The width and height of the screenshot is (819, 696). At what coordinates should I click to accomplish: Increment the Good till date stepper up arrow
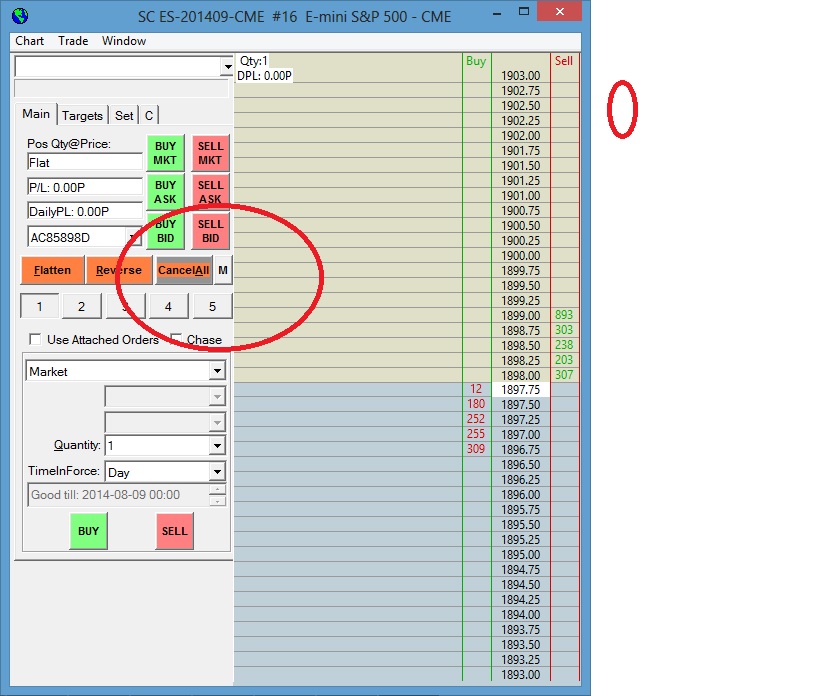217,489
